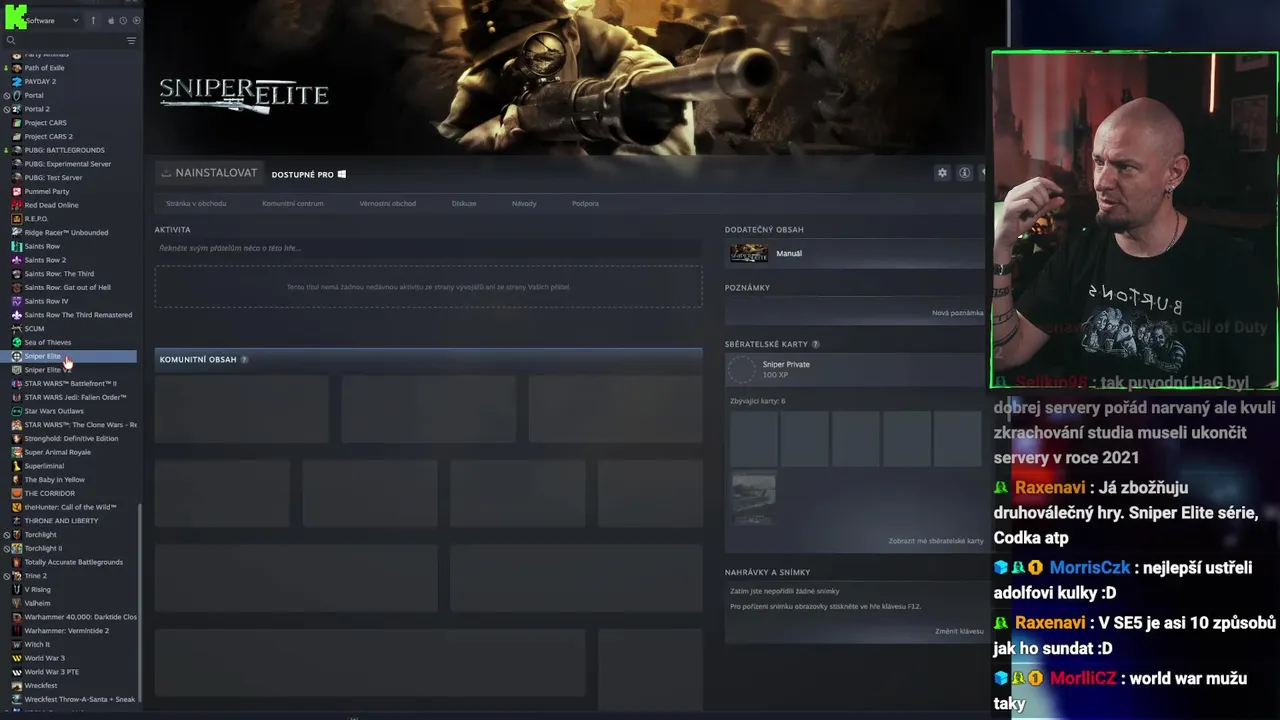
Task: Select Superliminal icon in game list
Action: point(16,466)
